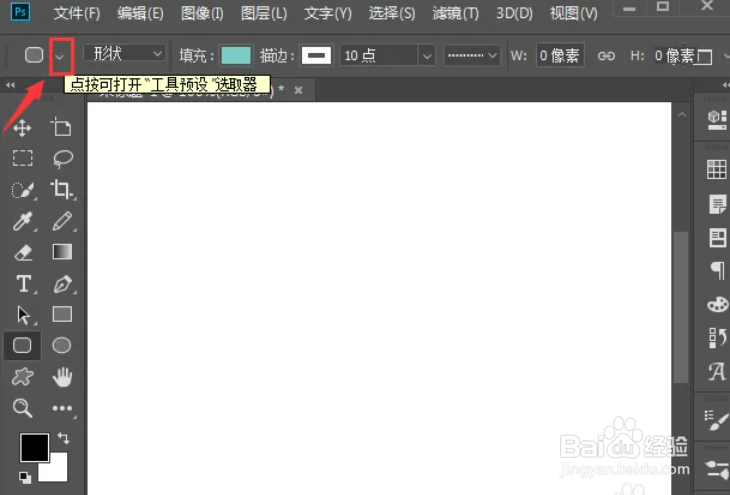
Task: Click the H height input field
Action: pyautogui.click(x=674, y=56)
